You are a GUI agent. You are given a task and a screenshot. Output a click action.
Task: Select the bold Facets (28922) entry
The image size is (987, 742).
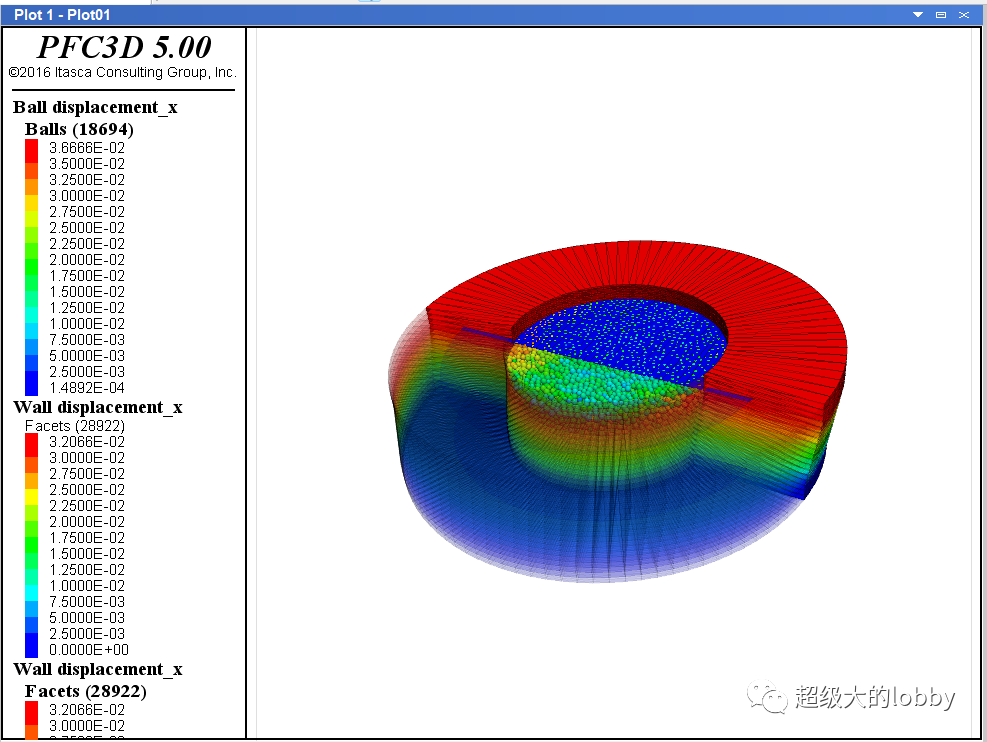coord(86,692)
